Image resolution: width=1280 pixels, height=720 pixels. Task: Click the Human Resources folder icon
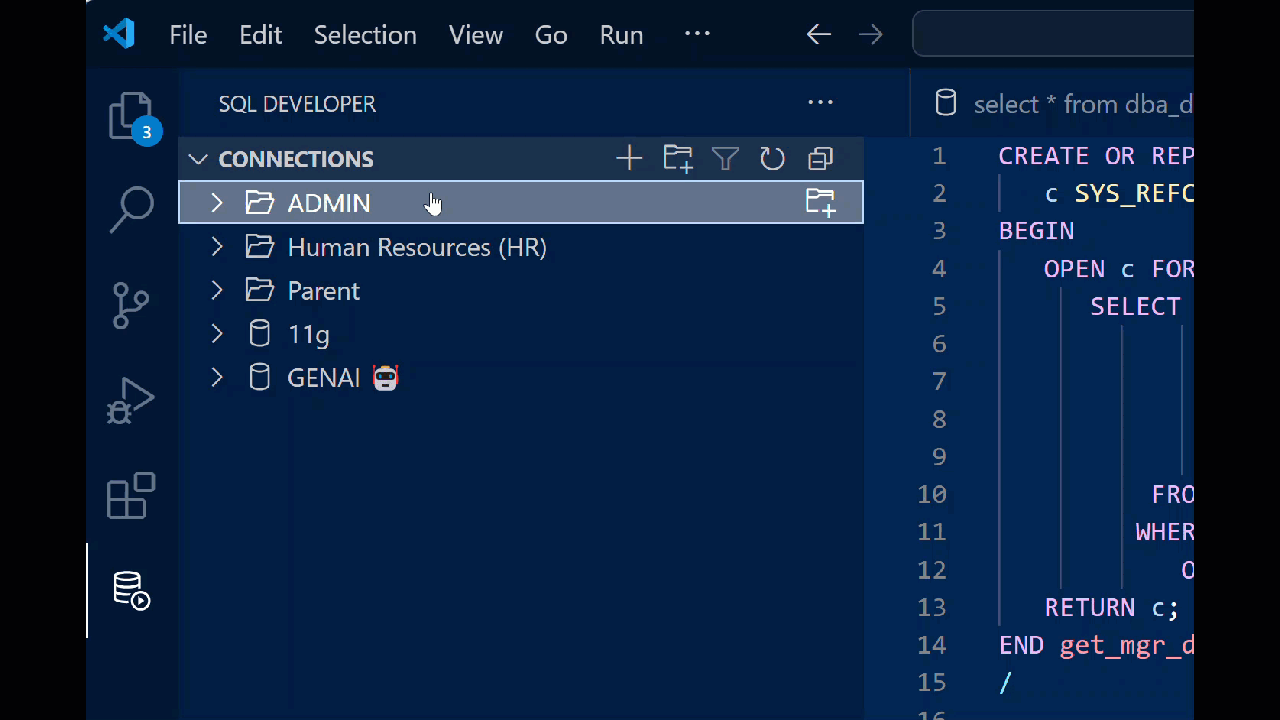click(x=260, y=246)
